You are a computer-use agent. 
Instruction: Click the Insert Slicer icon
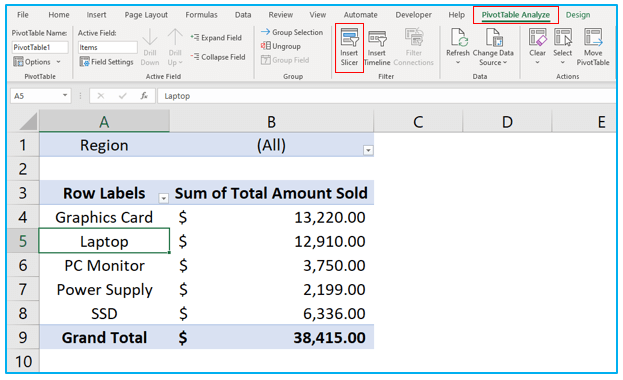(x=349, y=37)
